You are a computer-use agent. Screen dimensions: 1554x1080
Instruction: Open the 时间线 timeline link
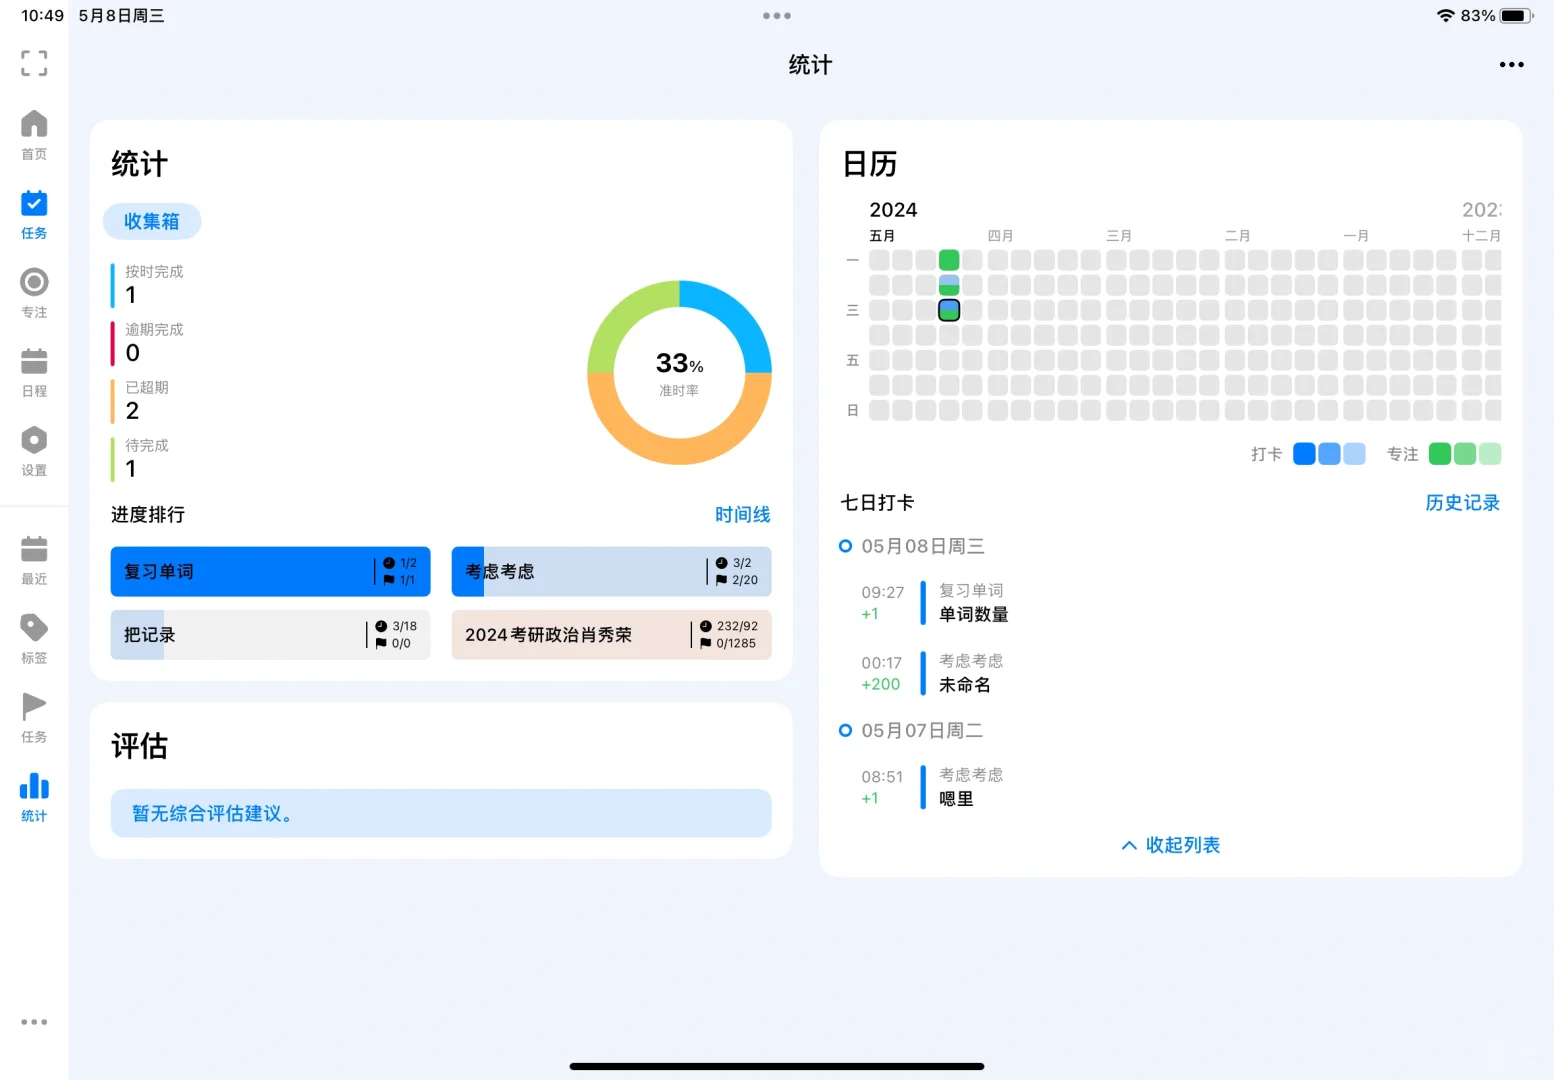click(x=742, y=514)
